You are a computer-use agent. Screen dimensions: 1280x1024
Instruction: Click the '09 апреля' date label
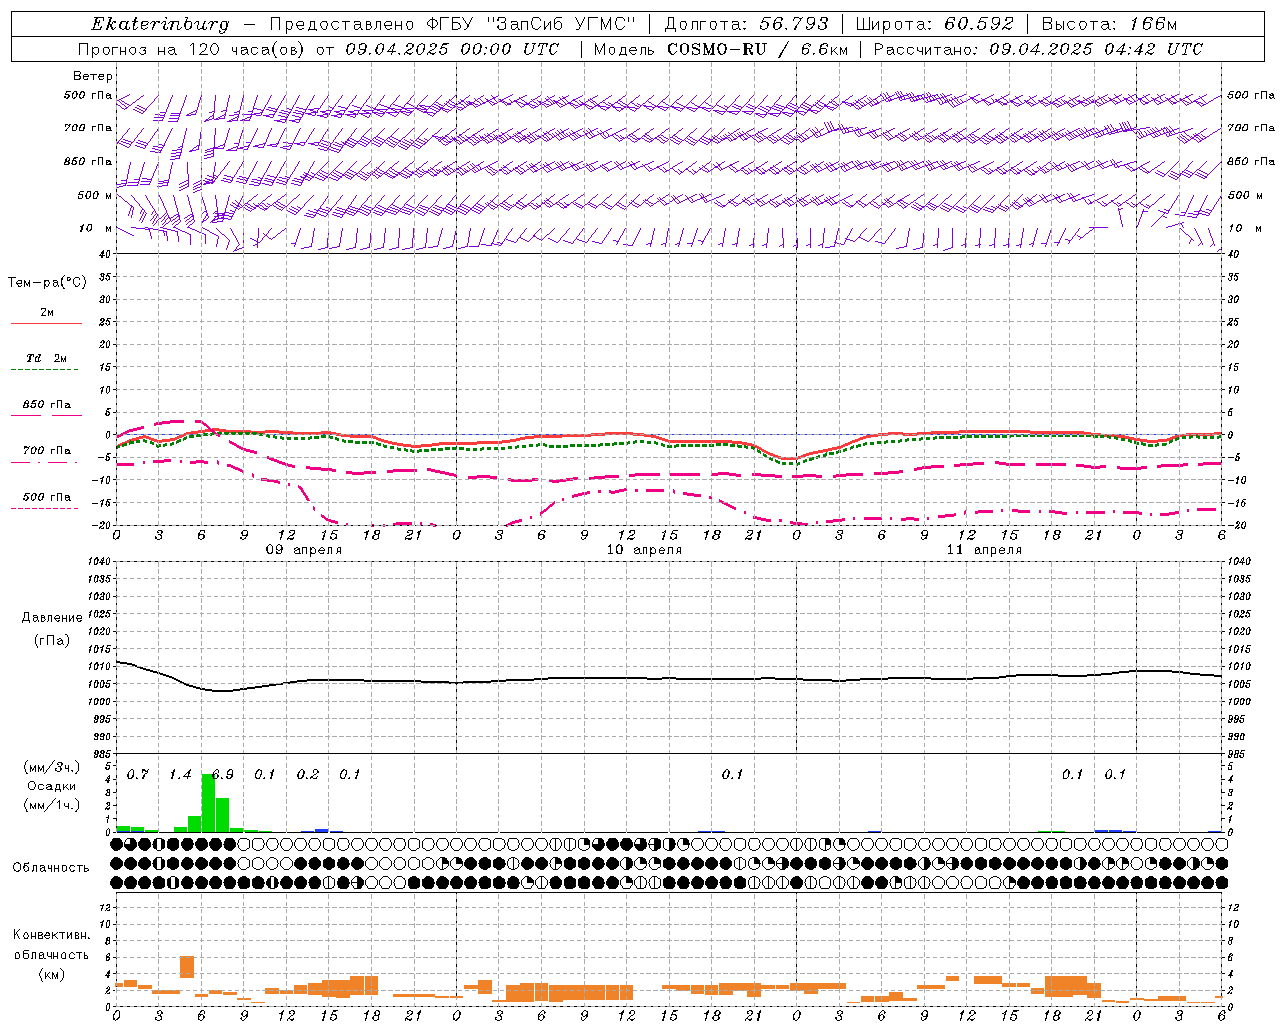tap(304, 550)
